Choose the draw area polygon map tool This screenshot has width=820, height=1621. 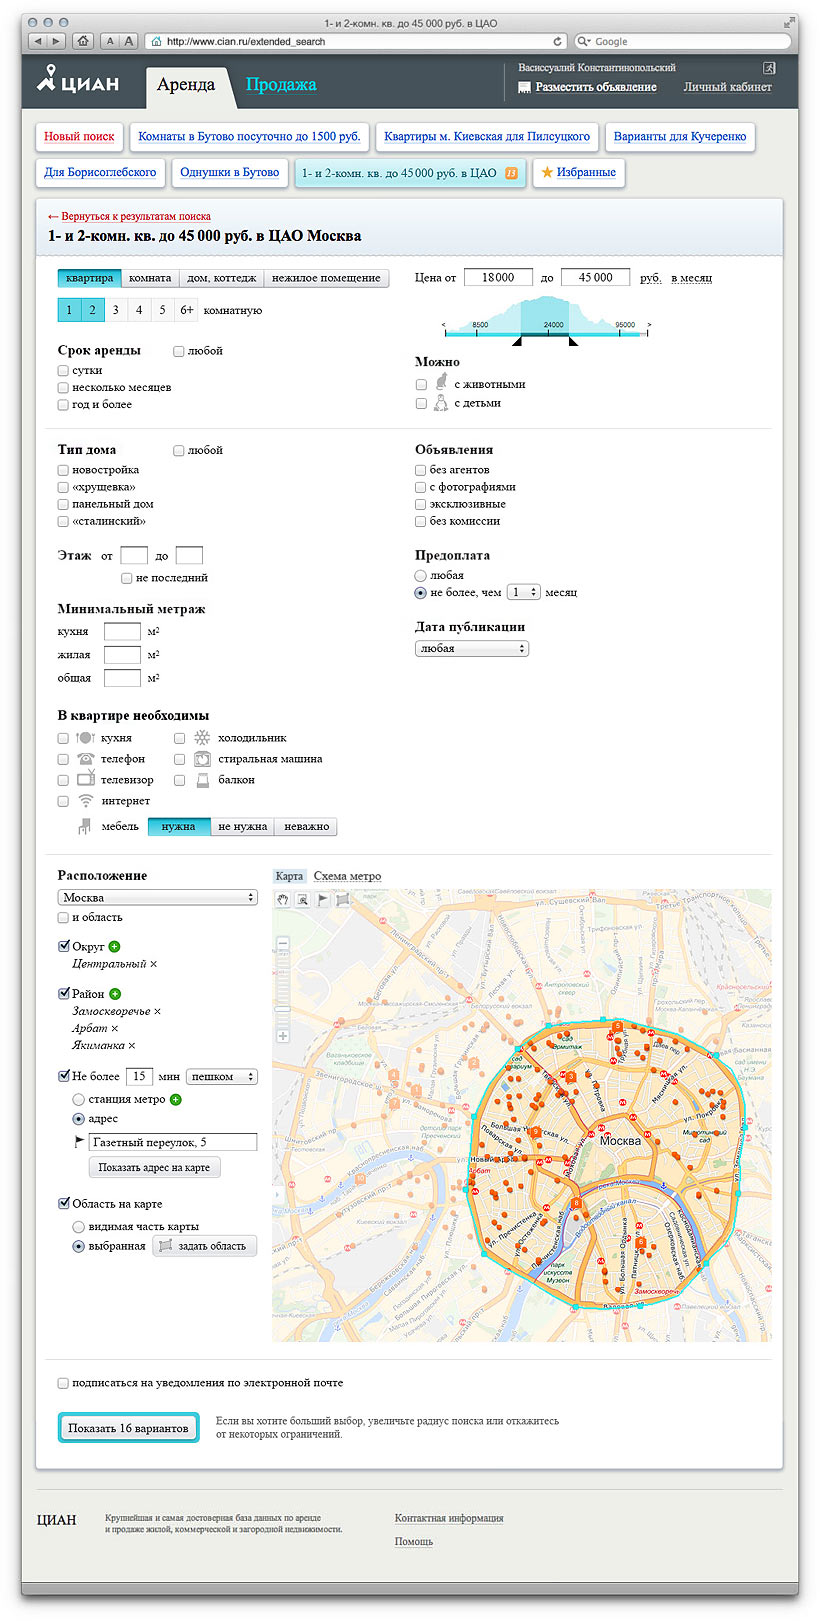click(x=343, y=900)
